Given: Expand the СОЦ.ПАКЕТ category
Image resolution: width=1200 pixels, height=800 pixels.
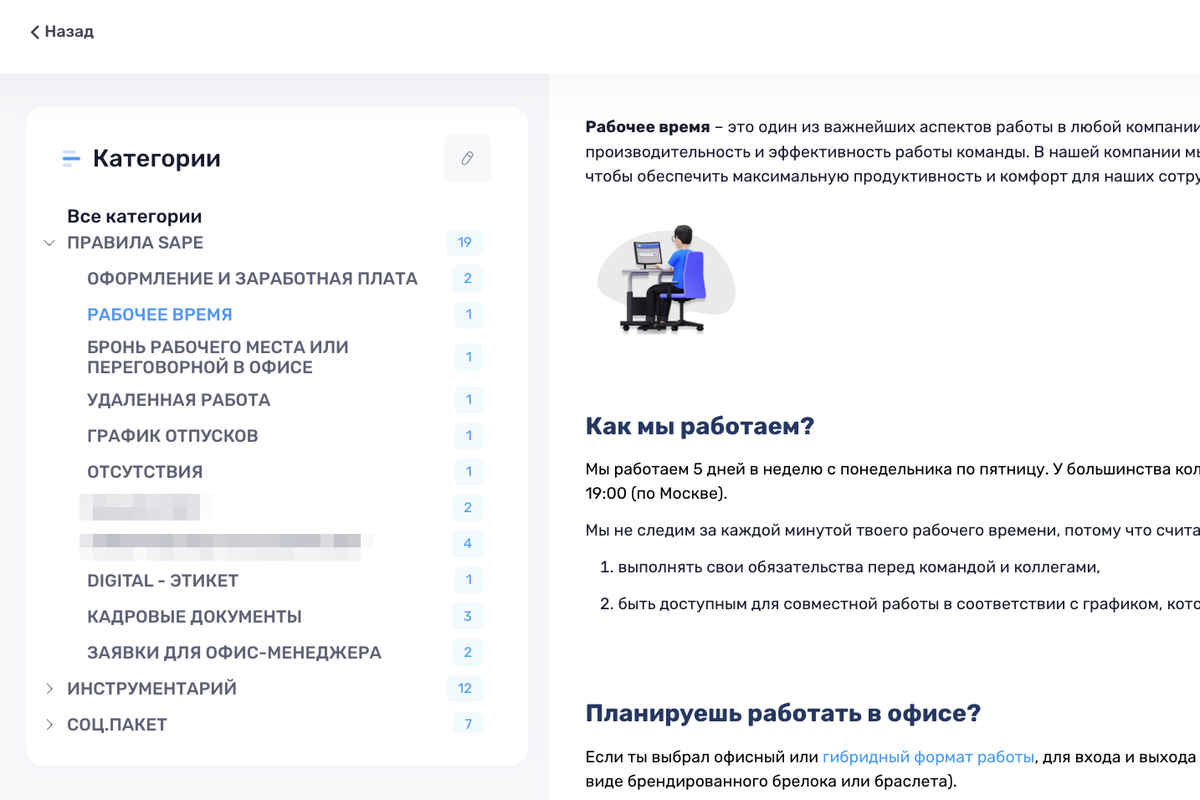Looking at the screenshot, I should [x=49, y=725].
